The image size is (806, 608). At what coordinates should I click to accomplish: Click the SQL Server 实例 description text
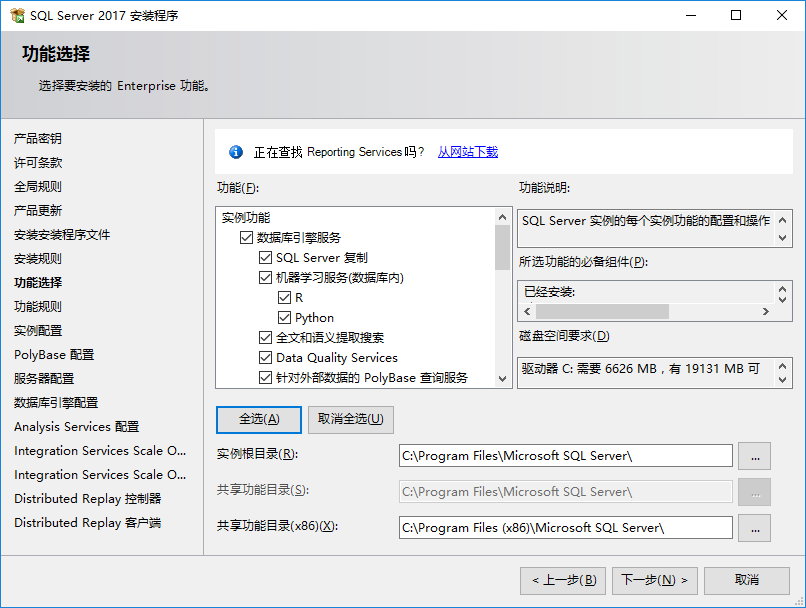(646, 221)
